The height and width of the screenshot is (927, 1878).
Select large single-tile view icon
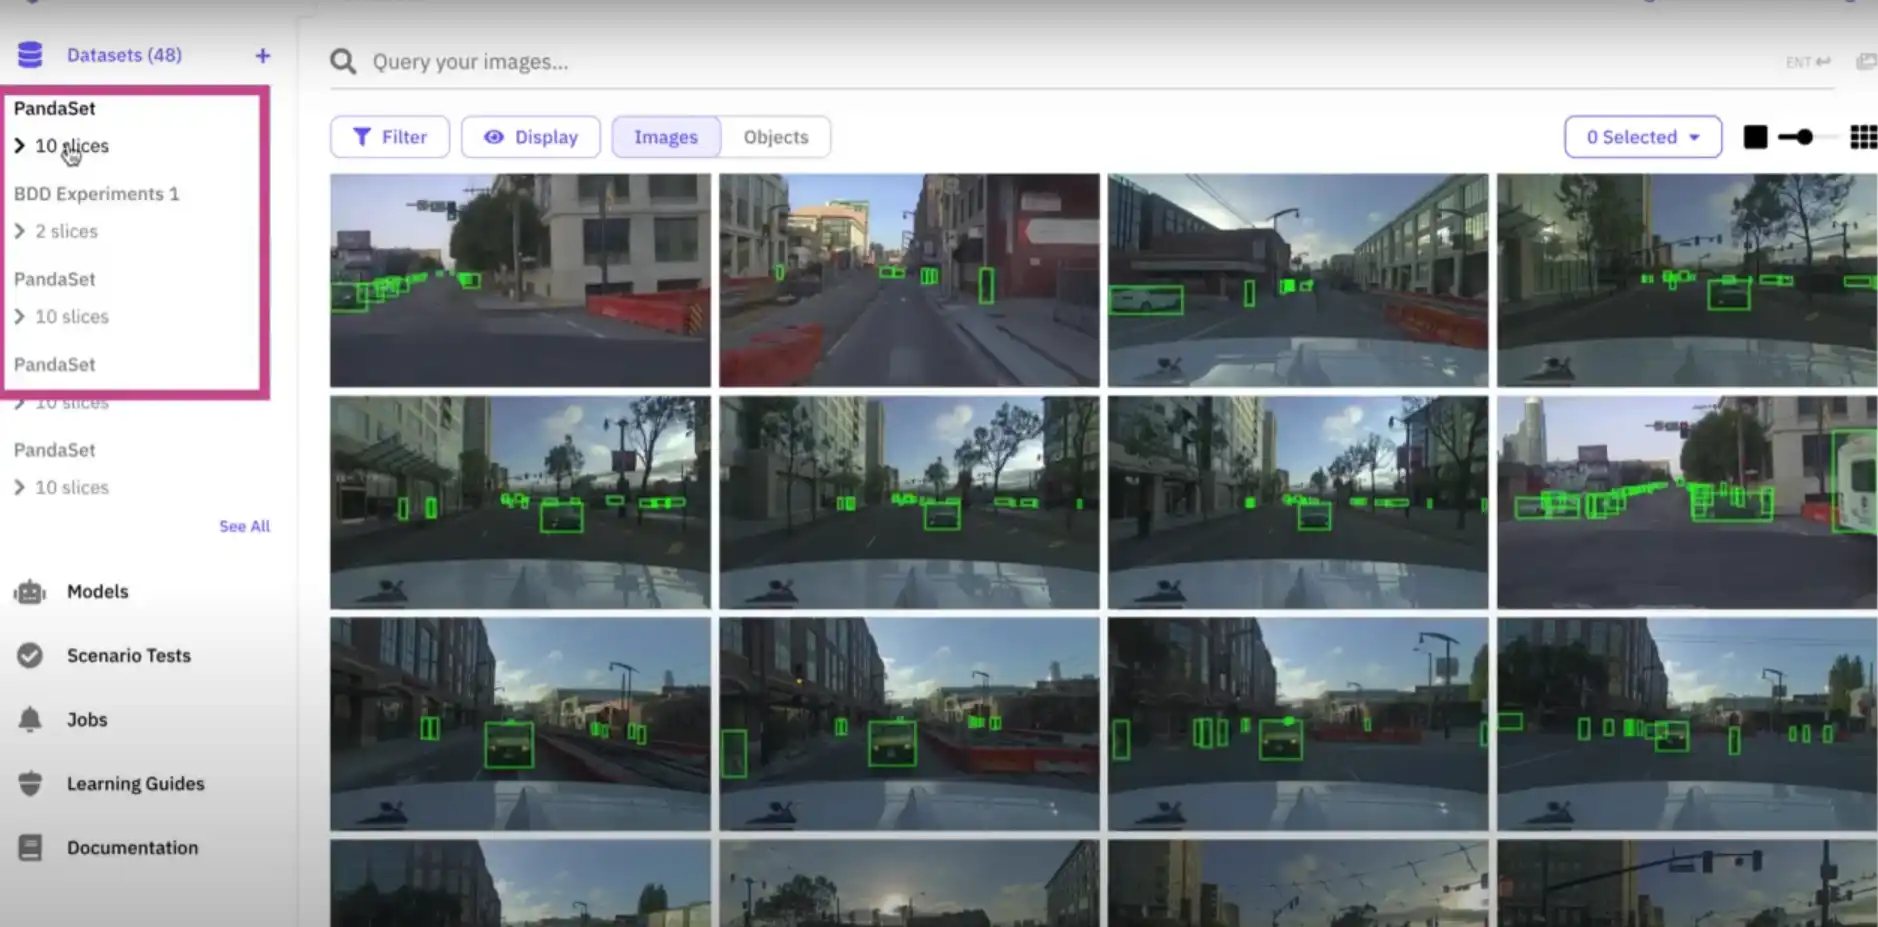point(1755,137)
